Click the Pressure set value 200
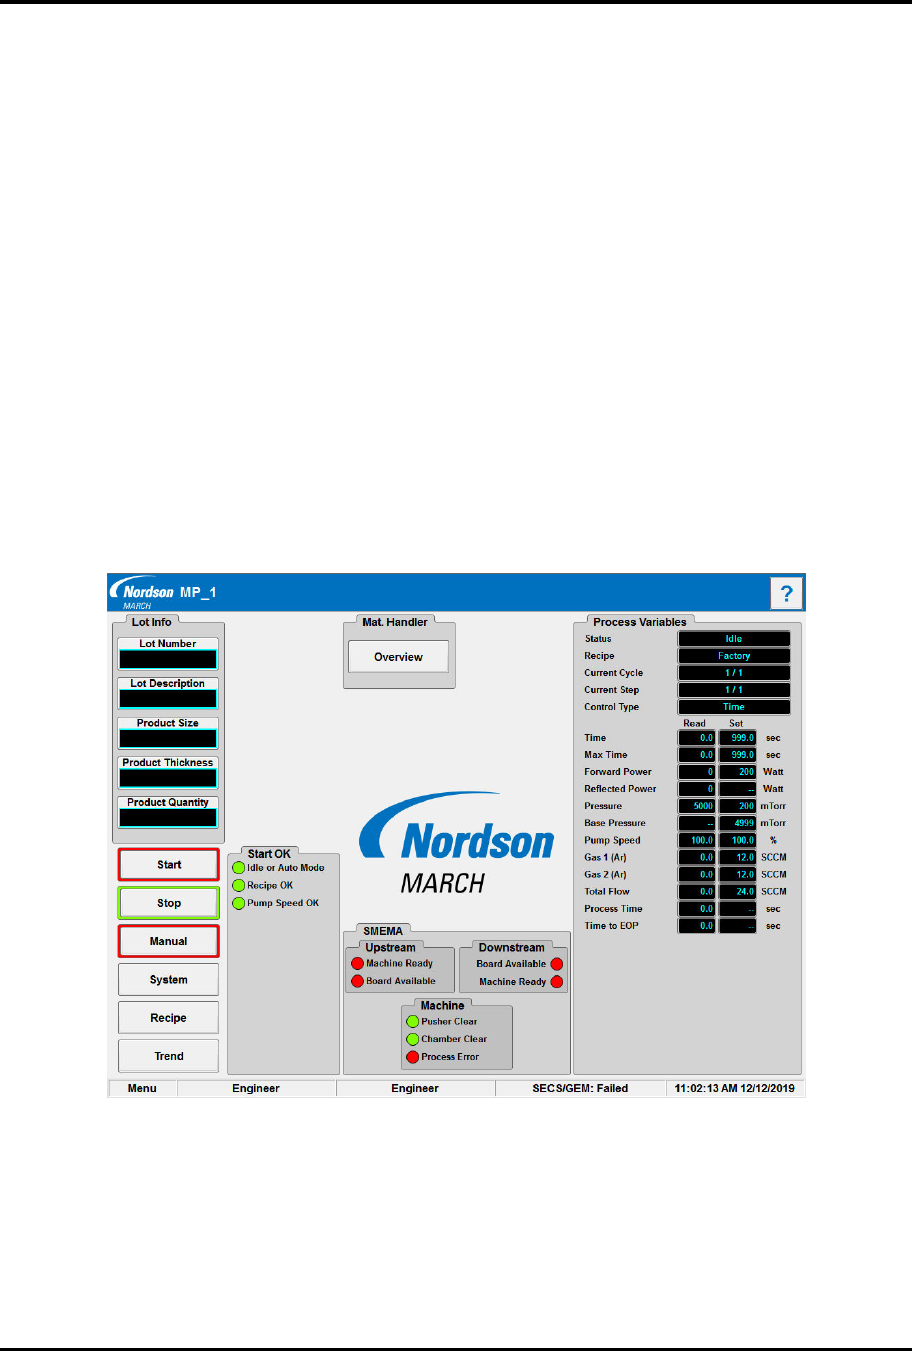912x1351 pixels. (738, 806)
